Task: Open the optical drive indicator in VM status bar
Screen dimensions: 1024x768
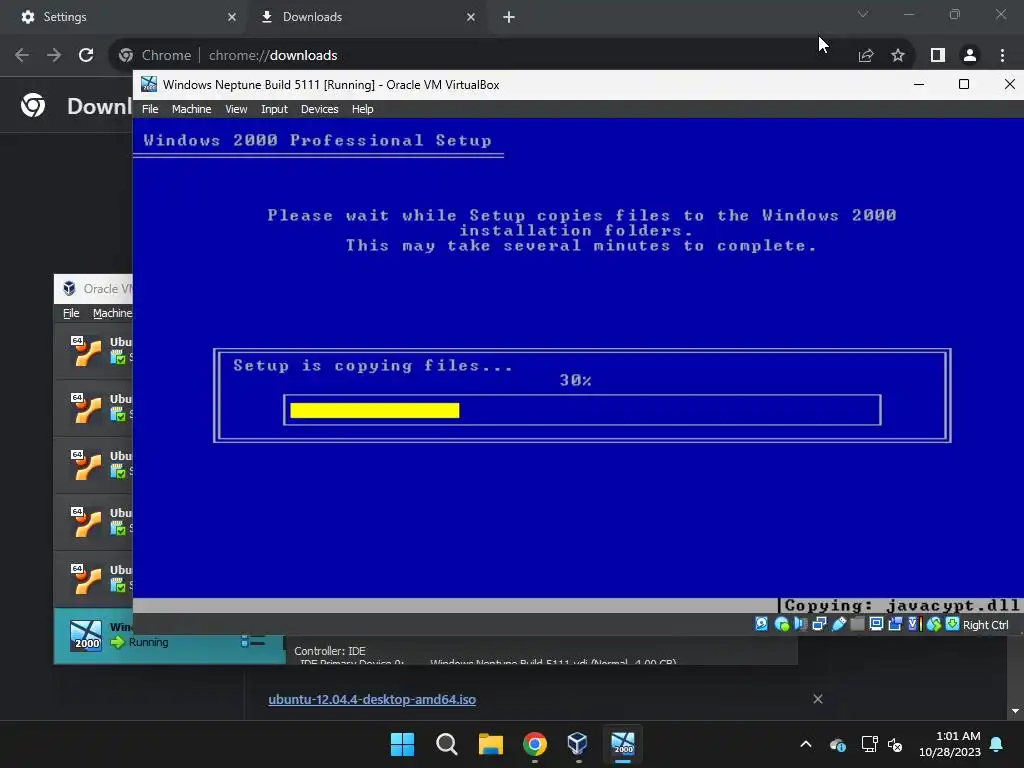Action: (x=782, y=624)
